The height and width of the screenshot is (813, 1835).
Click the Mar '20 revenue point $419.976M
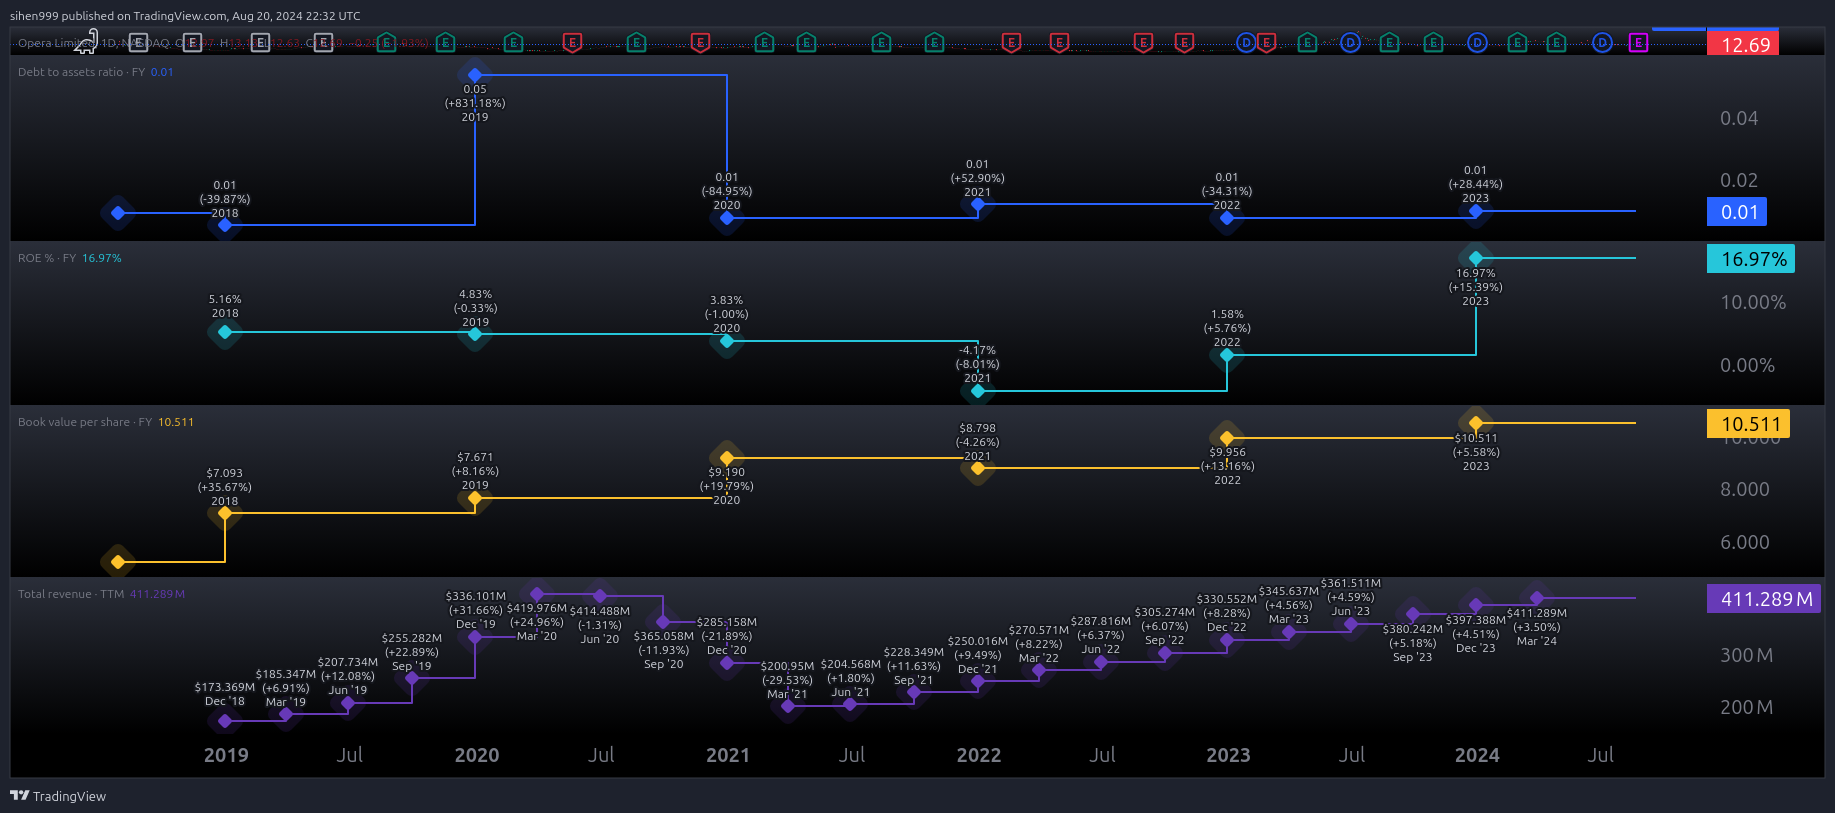[537, 594]
